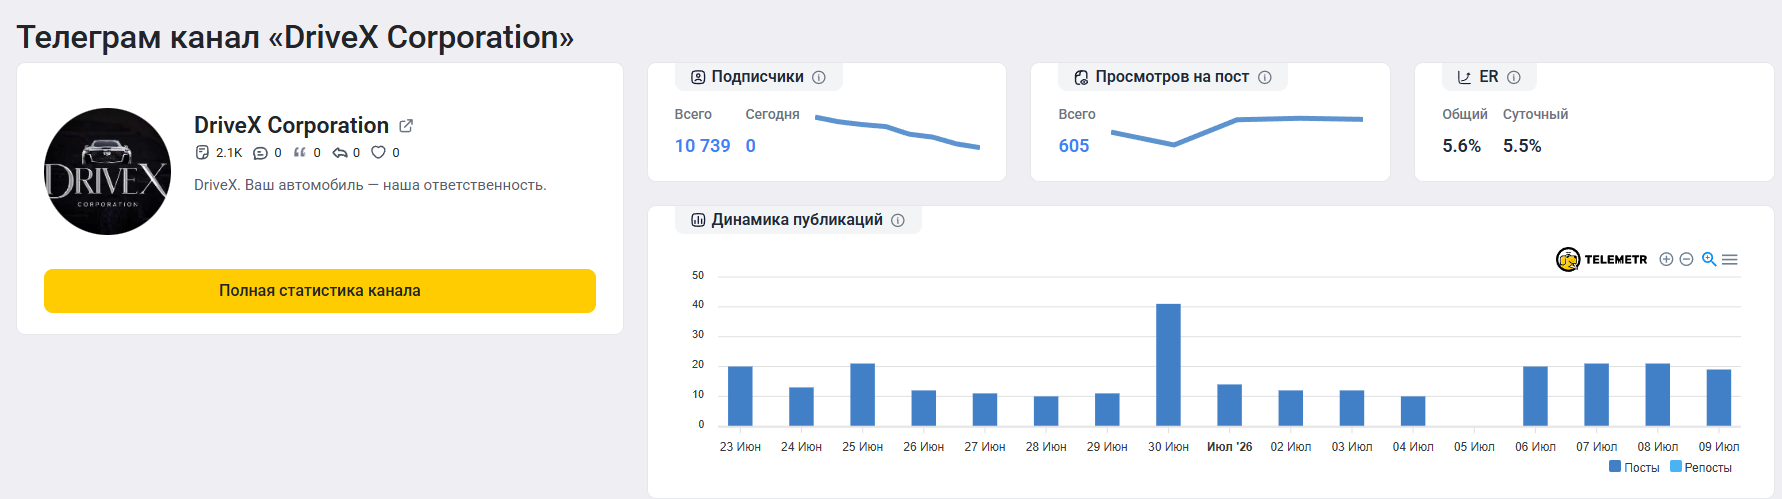Viewport: 1782px width, 499px height.
Task: Open external link icon next to DriveX Corporation
Action: (x=406, y=126)
